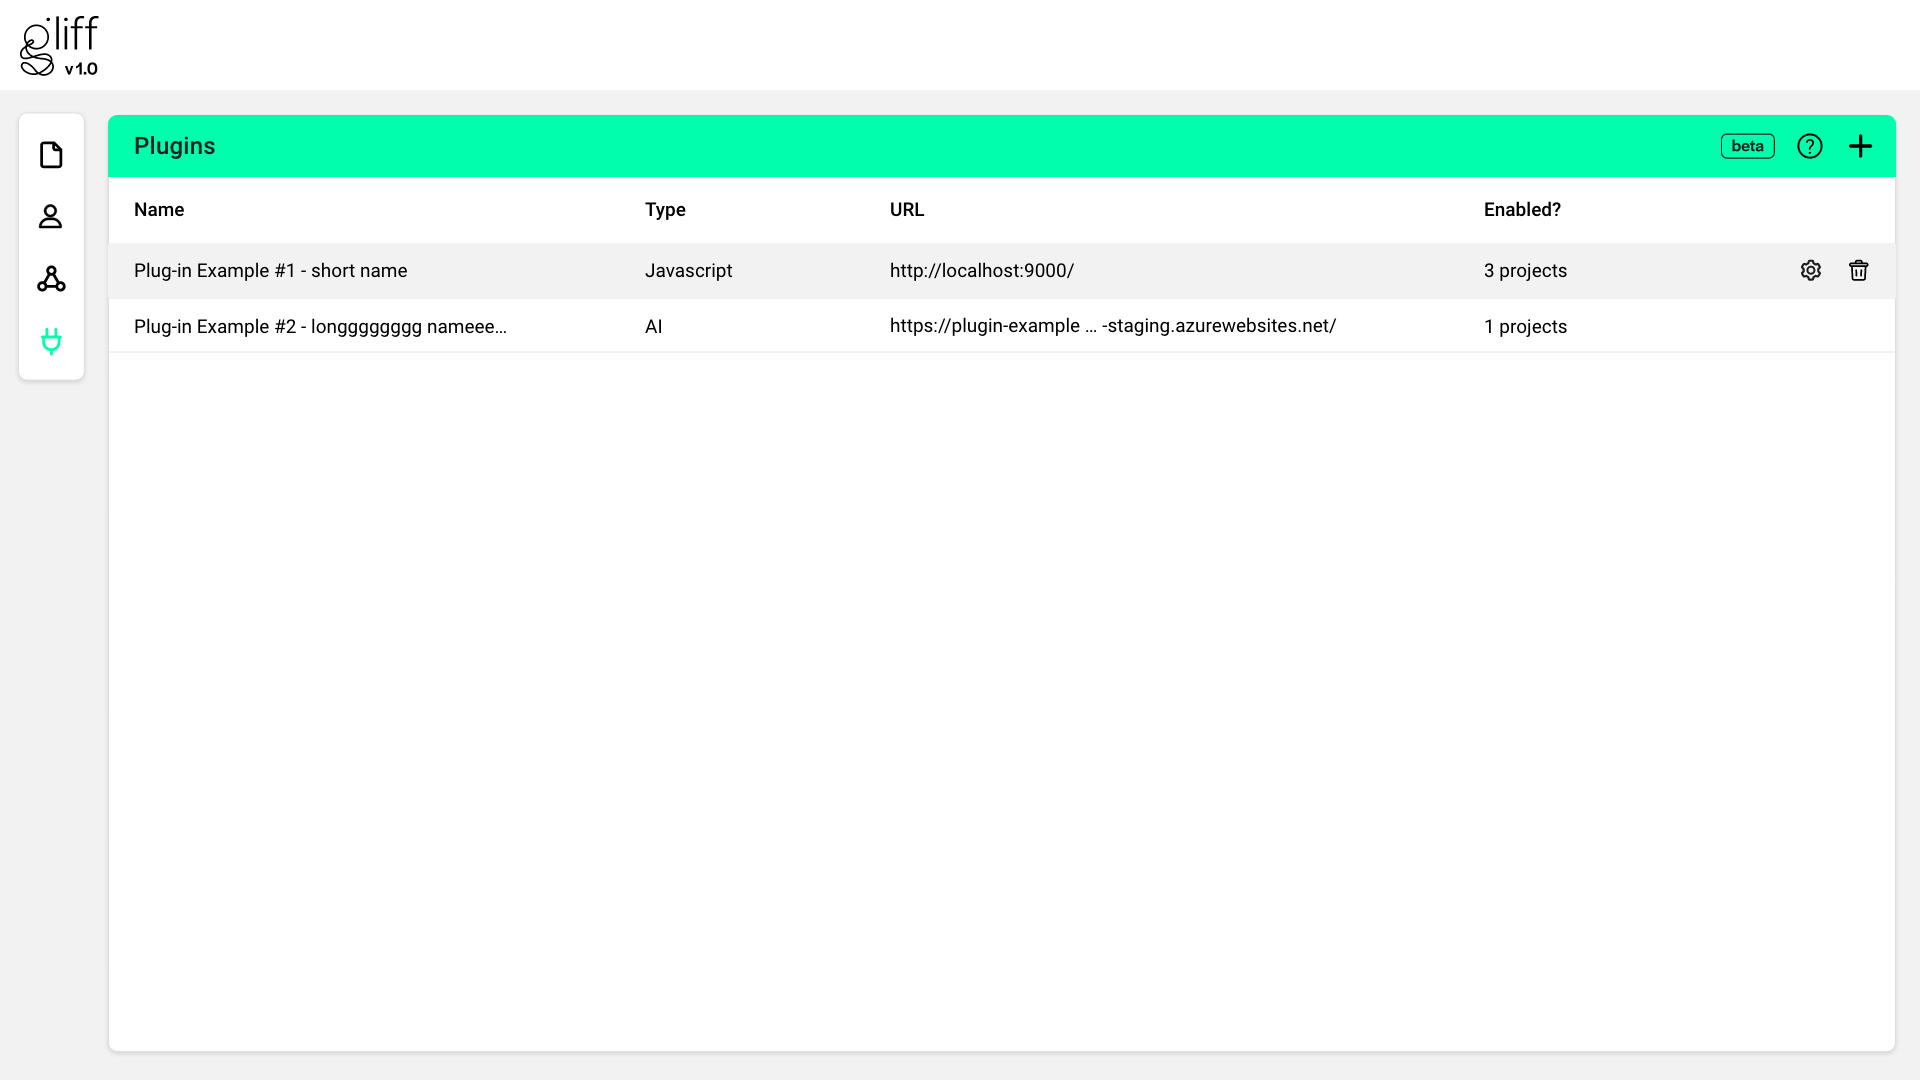Click the Enabled? column header

(1521, 210)
